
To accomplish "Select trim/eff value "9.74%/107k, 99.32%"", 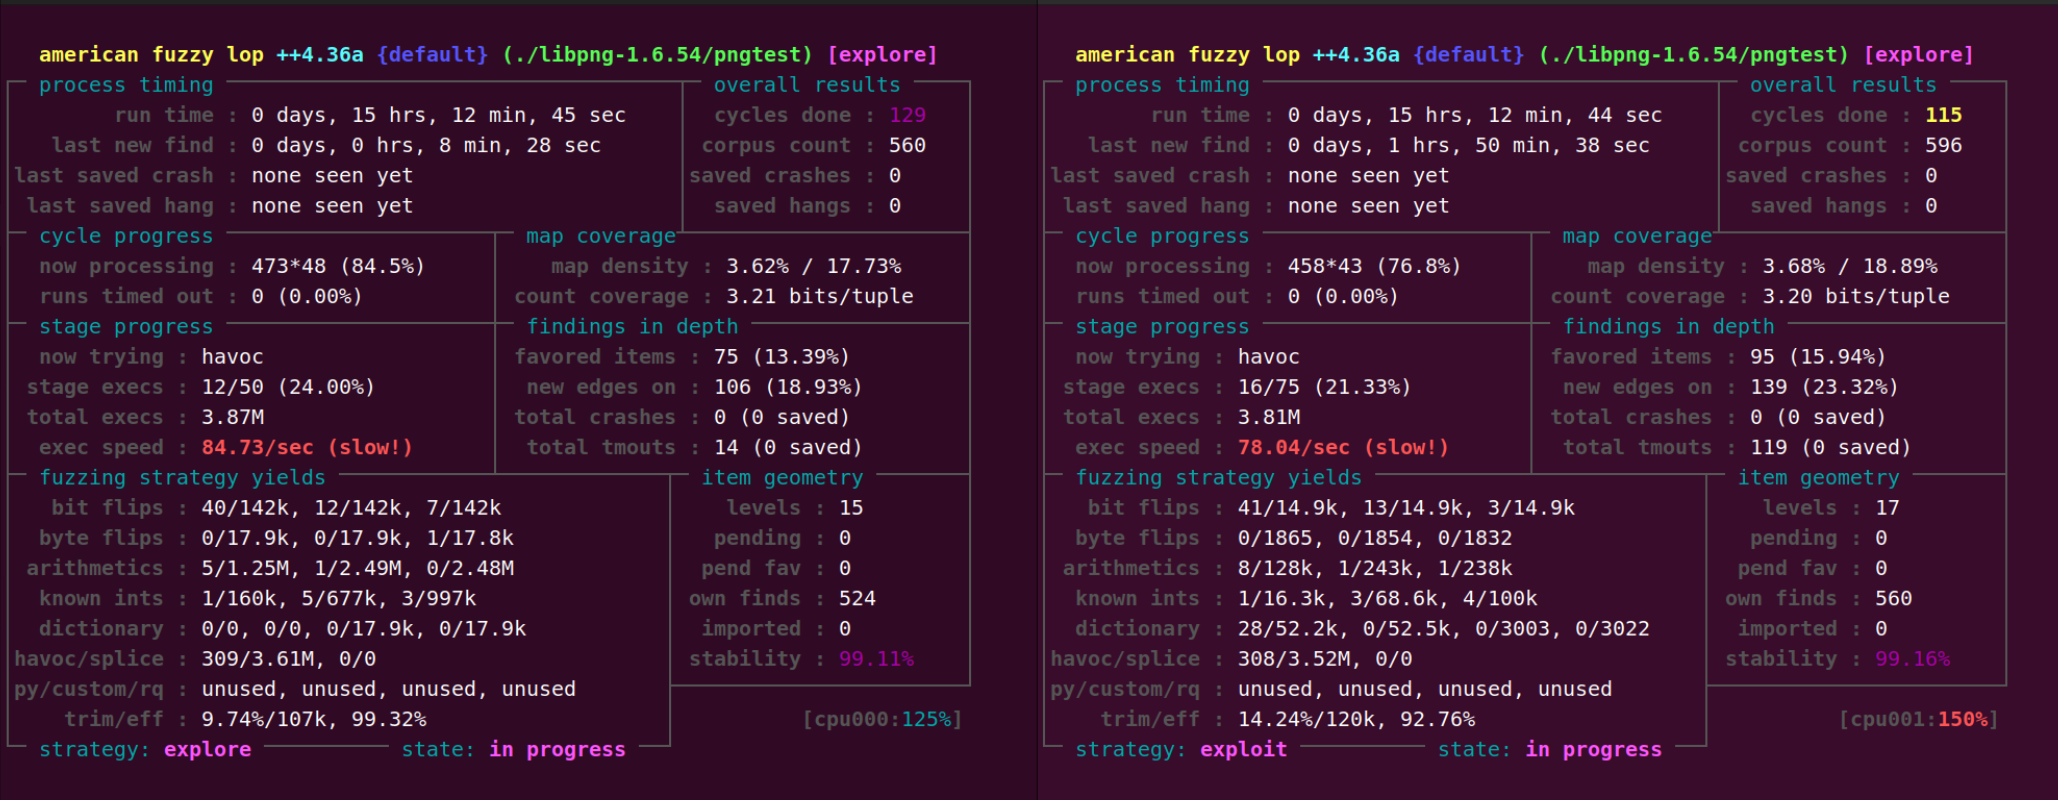I will coord(314,719).
